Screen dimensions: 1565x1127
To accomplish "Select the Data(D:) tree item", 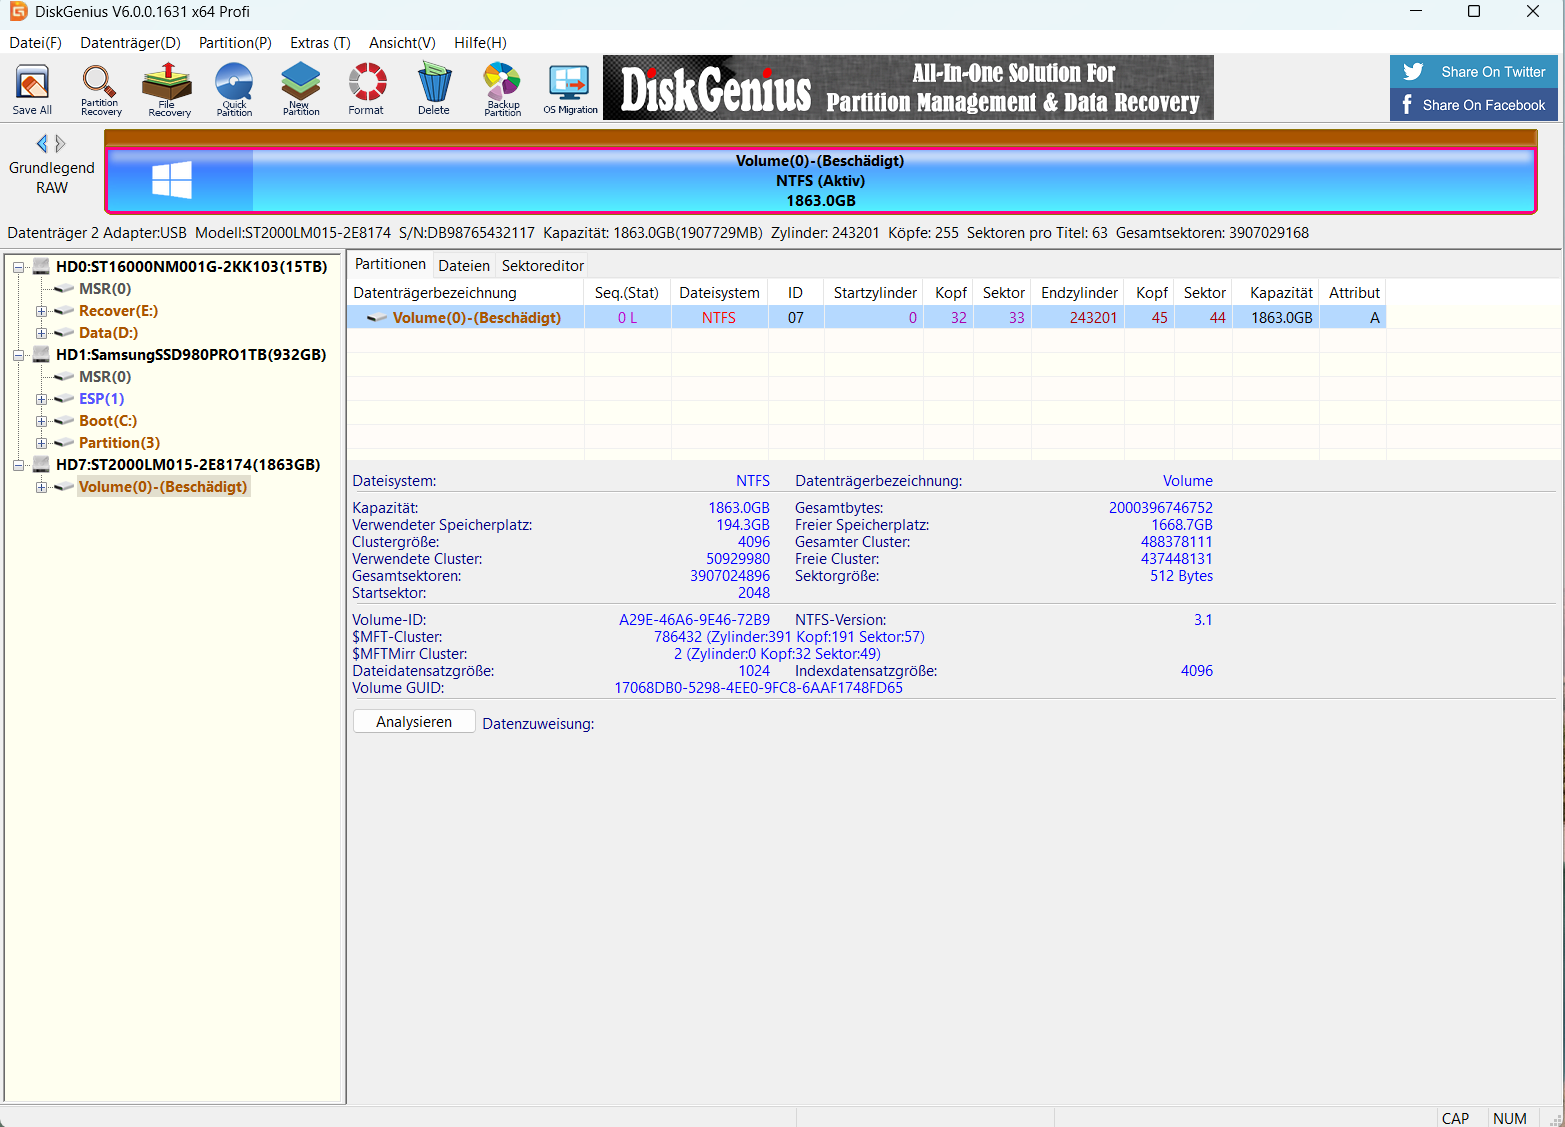I will pos(108,333).
